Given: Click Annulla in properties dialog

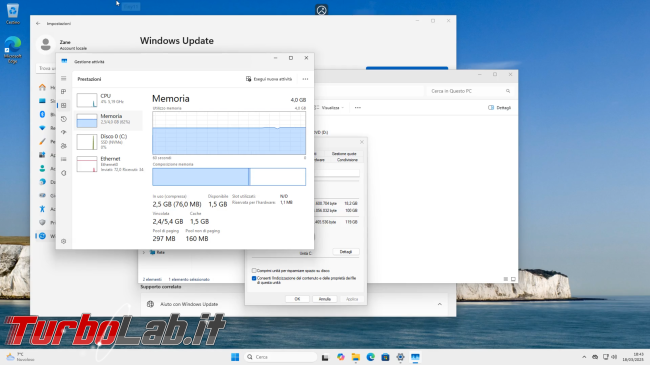Looking at the screenshot, I should (325, 299).
